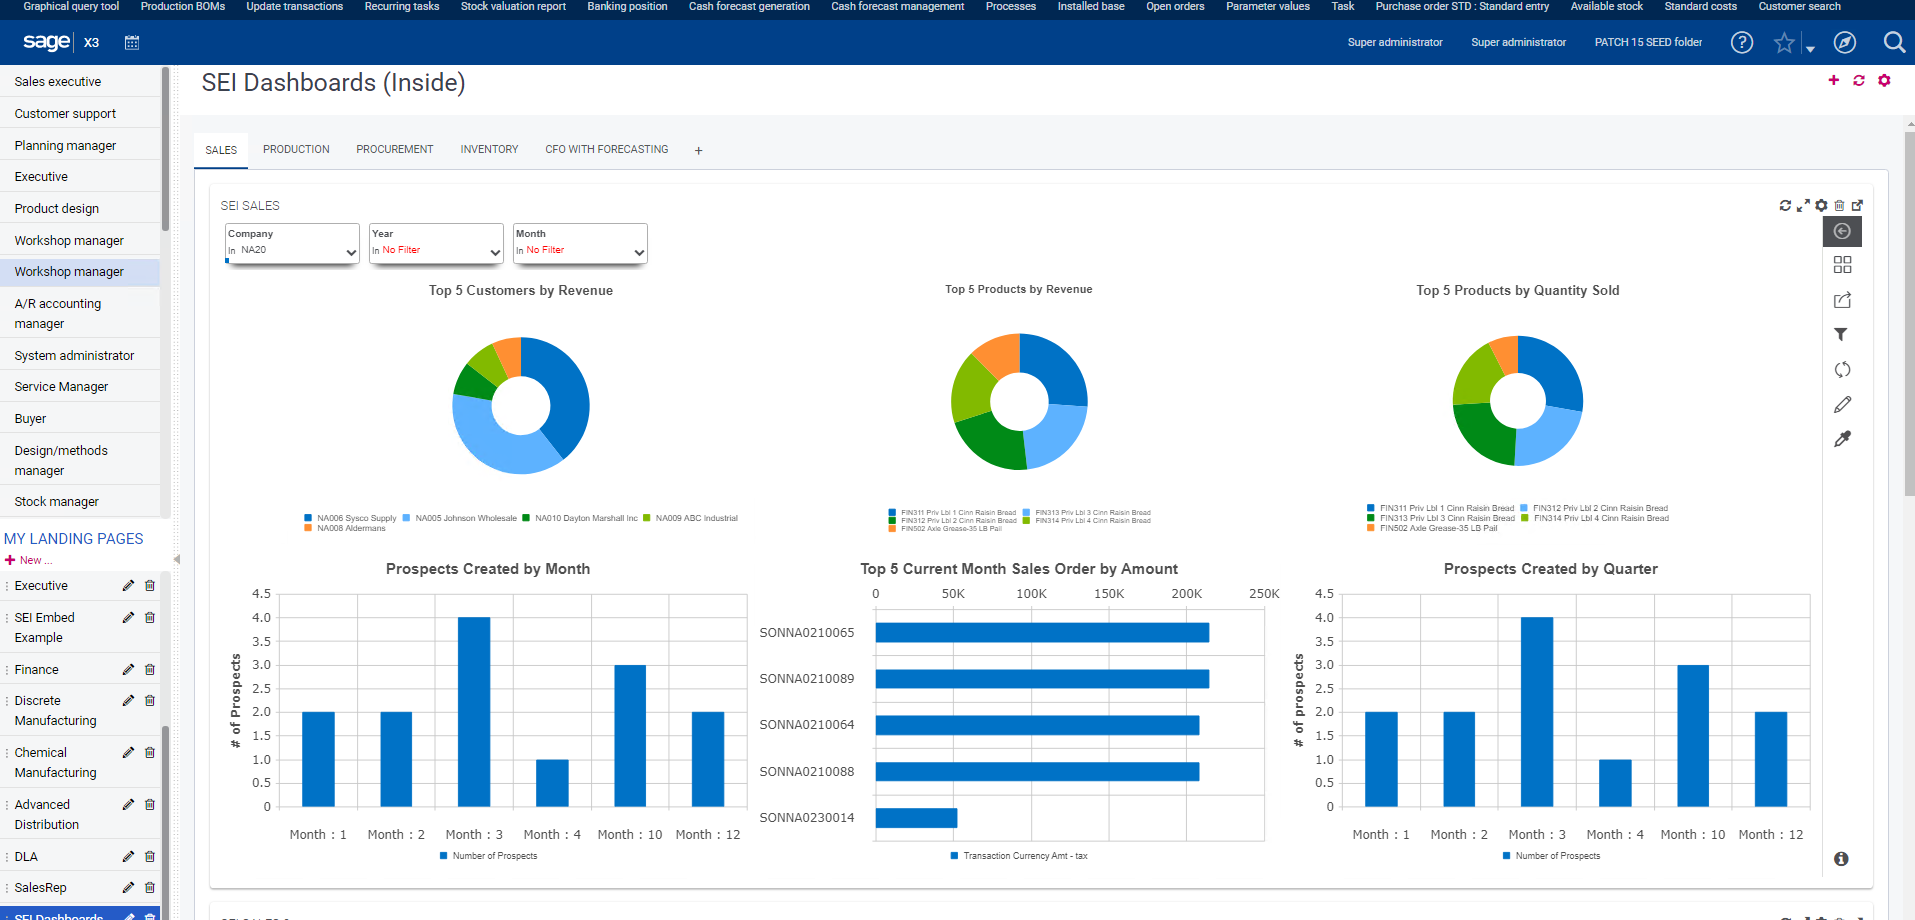Viewport: 1915px width, 920px height.
Task: Open SEI SALES widget settings gear
Action: pos(1821,205)
